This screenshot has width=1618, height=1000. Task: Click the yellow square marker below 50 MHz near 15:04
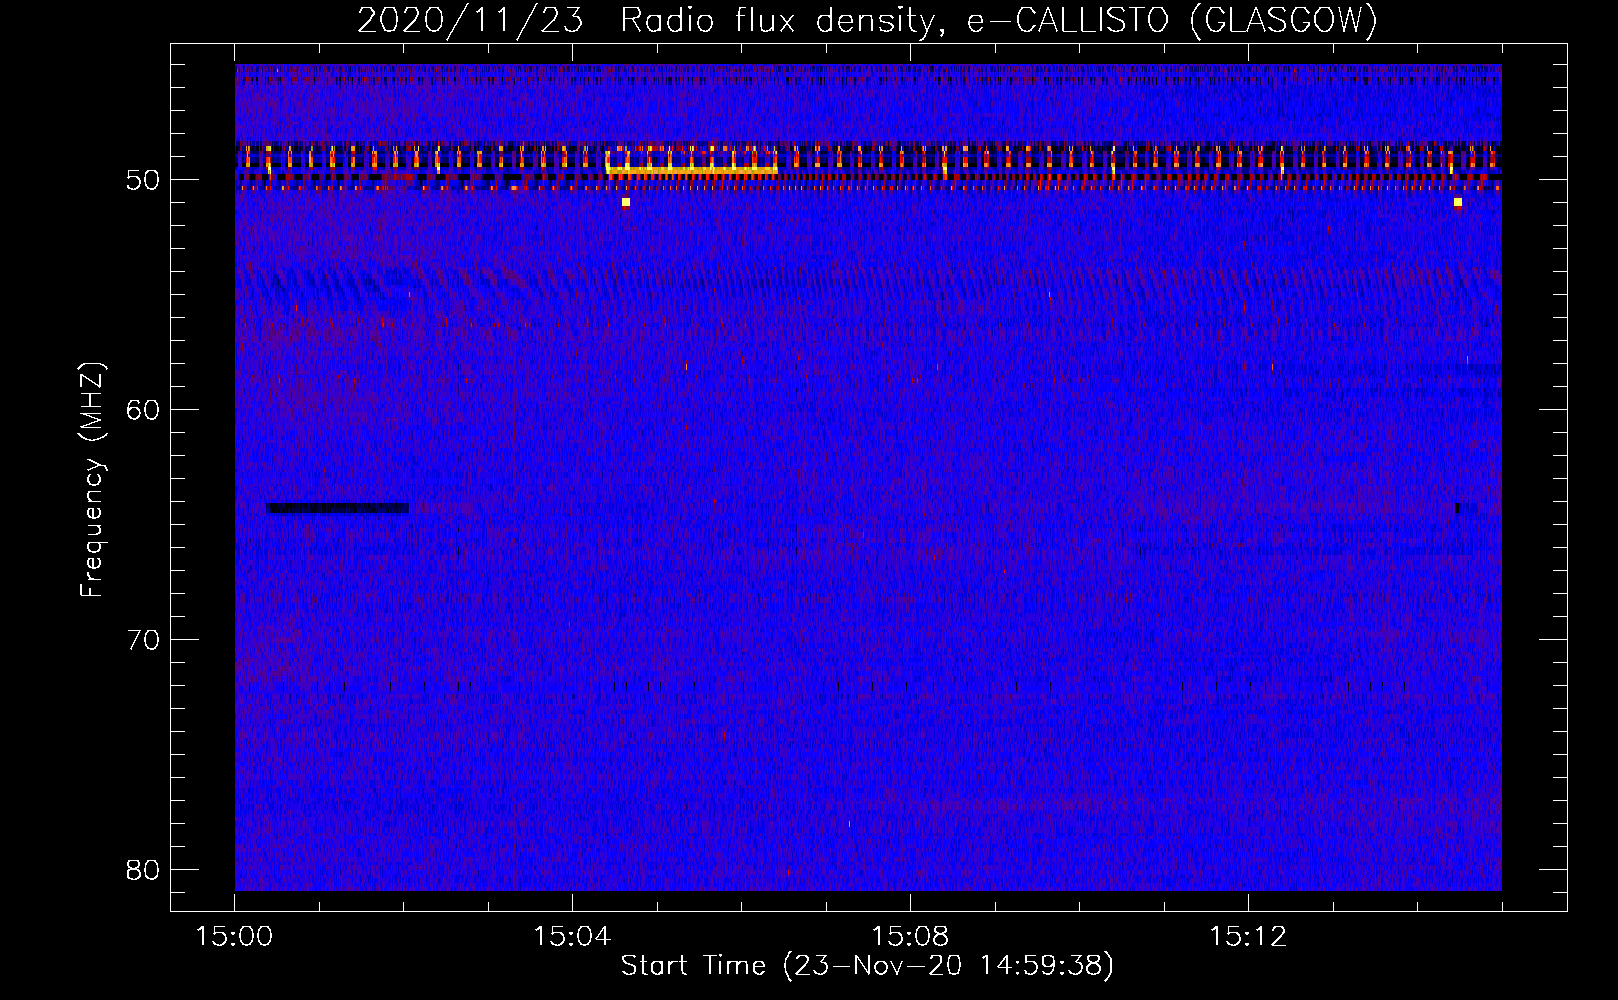click(626, 202)
